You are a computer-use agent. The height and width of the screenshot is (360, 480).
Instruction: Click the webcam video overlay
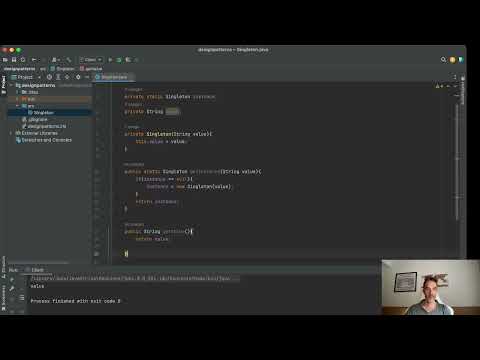pos(431,287)
